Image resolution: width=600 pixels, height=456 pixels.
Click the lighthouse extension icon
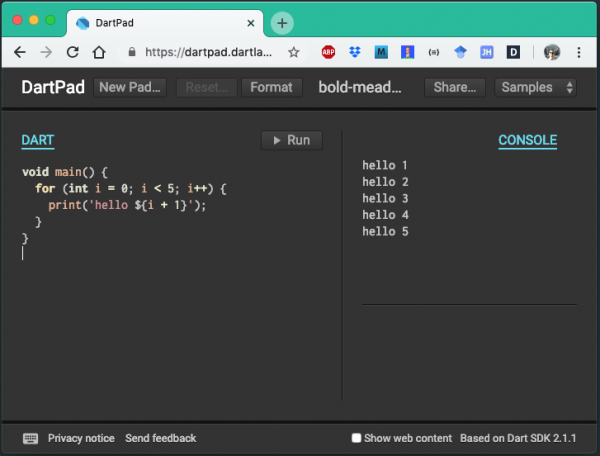(x=408, y=52)
